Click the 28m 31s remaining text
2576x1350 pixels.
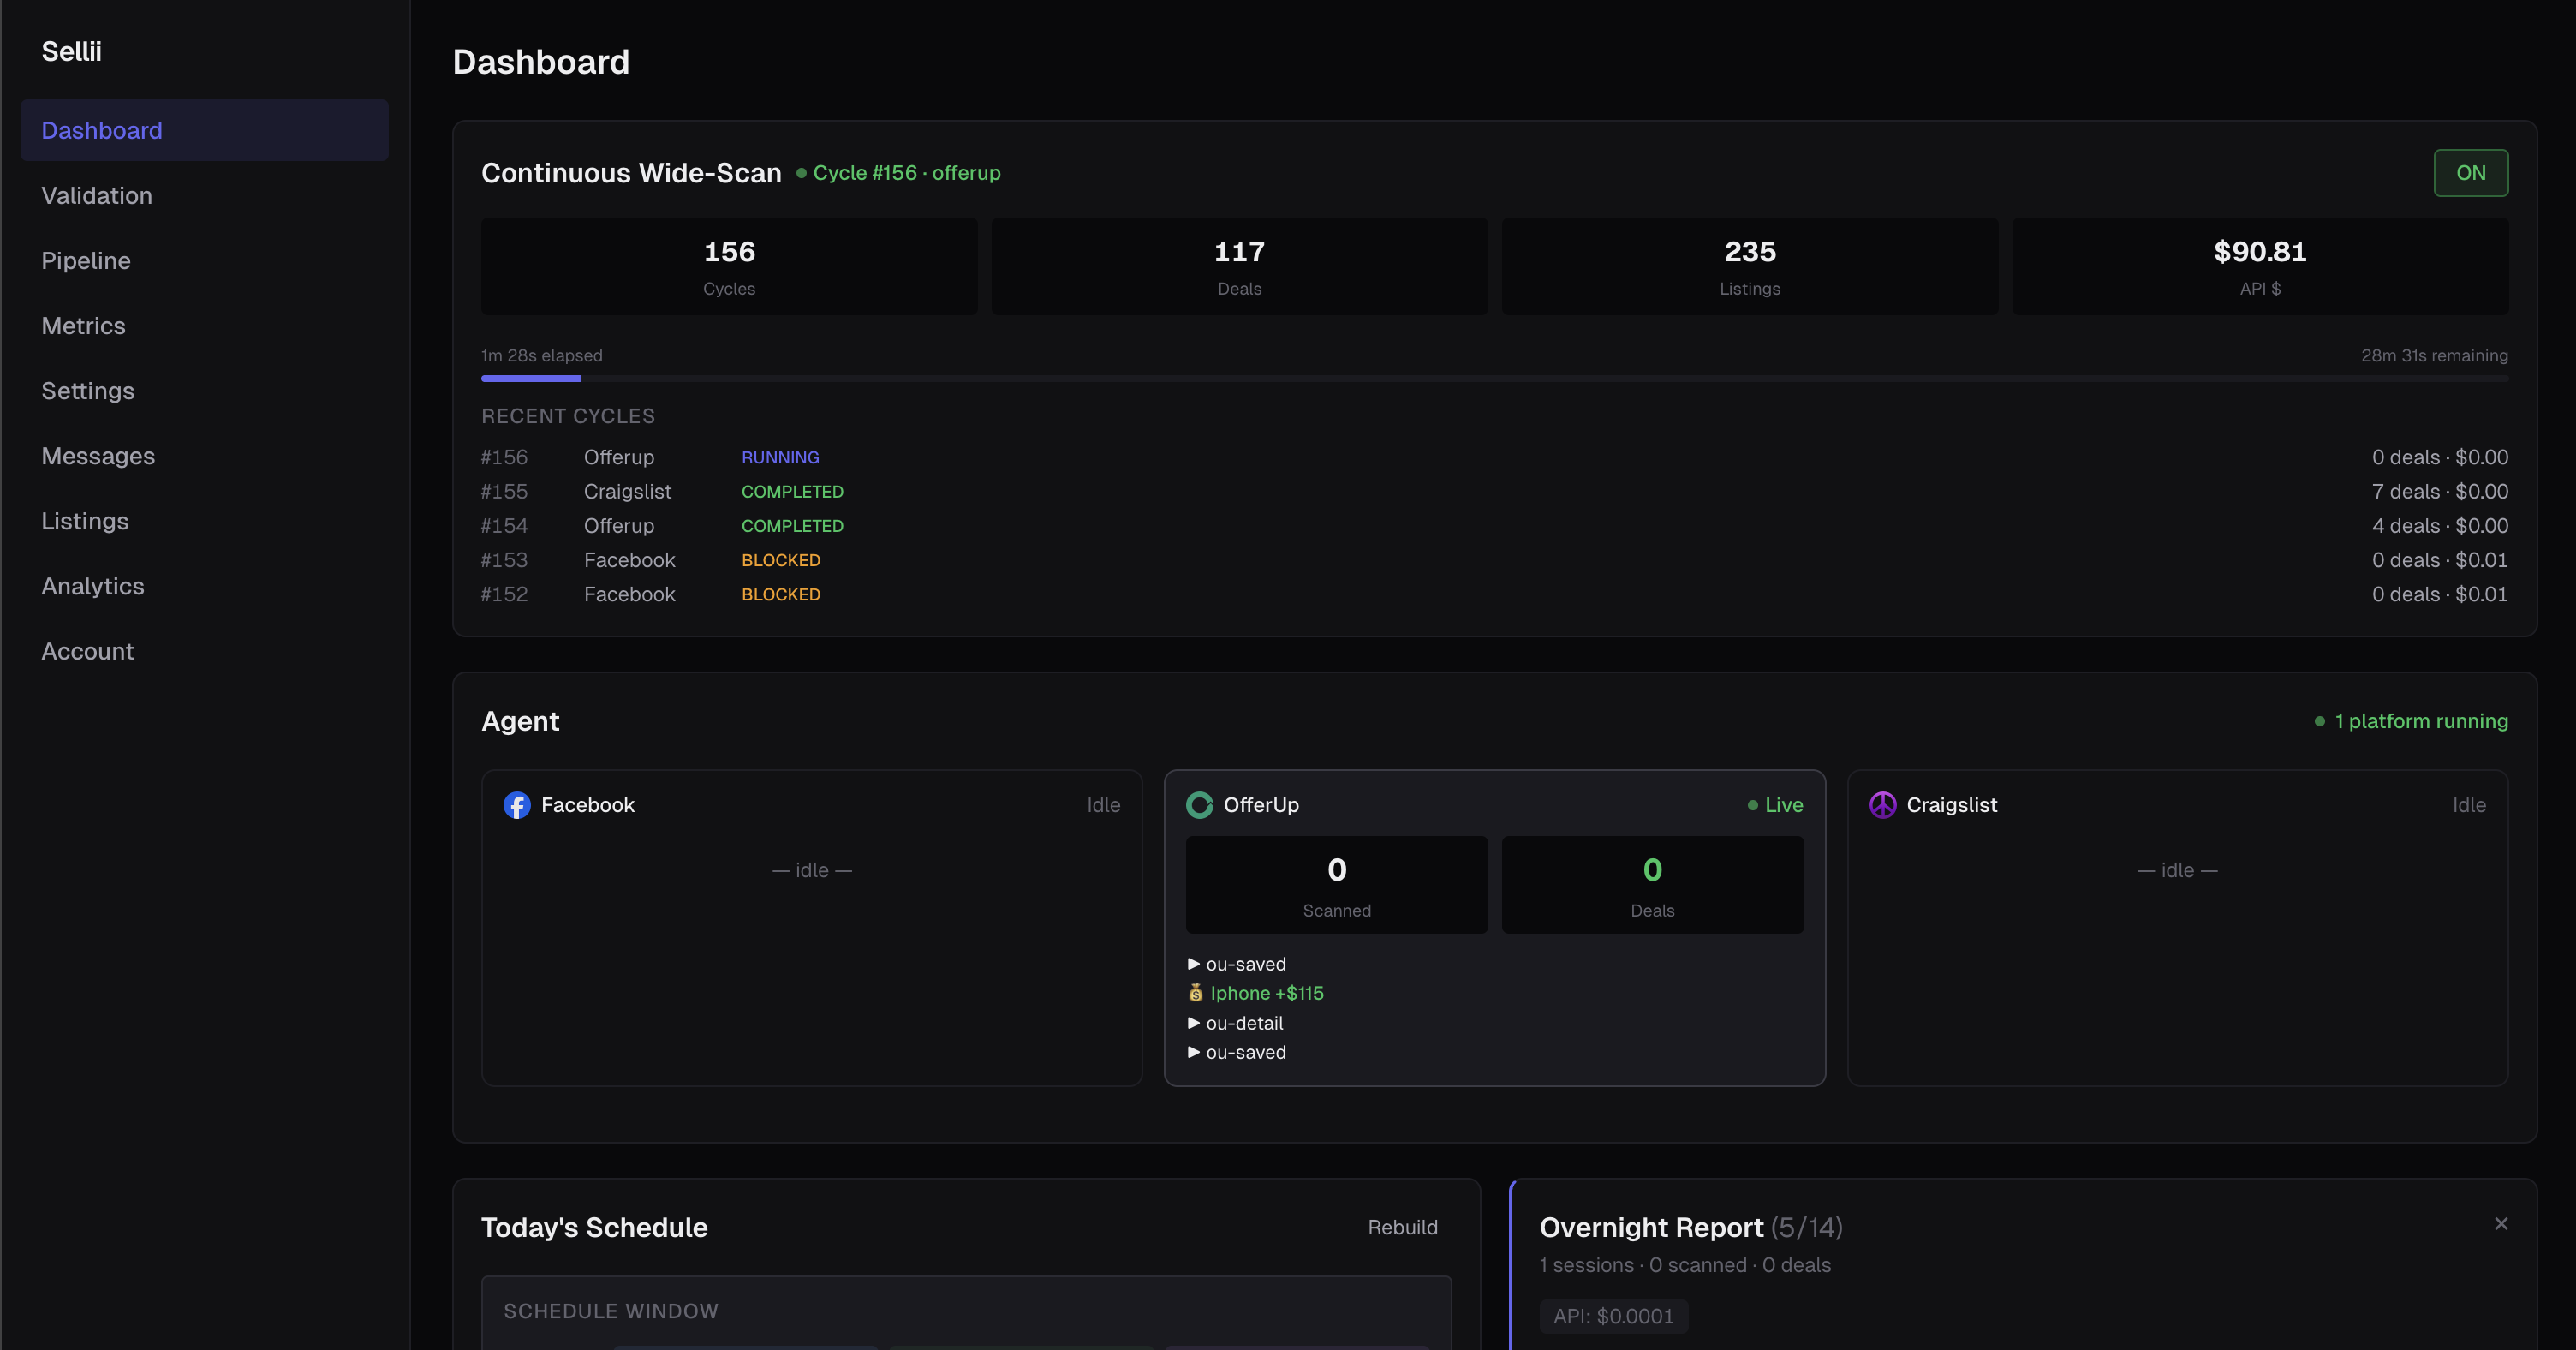(x=2434, y=356)
